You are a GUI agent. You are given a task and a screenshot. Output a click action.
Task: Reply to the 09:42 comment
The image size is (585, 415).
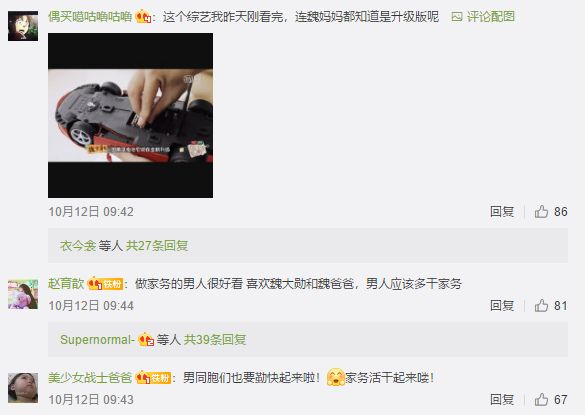click(x=502, y=212)
